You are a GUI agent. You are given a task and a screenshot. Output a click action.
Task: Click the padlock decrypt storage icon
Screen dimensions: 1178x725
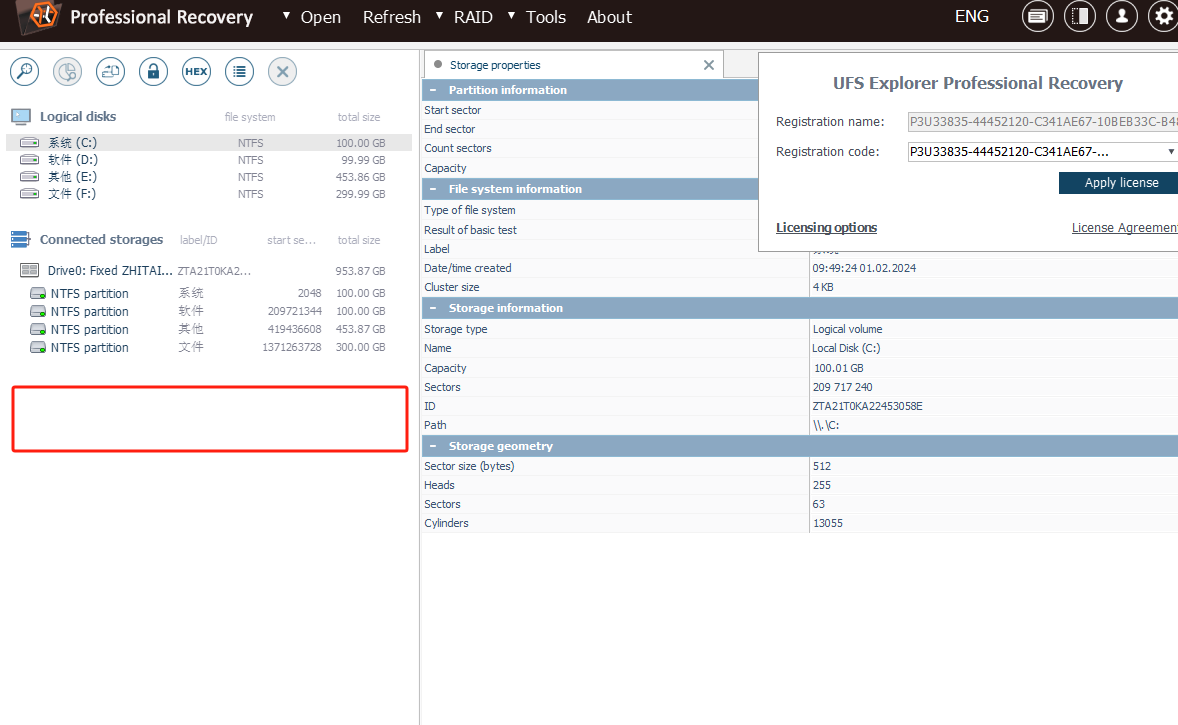pyautogui.click(x=153, y=71)
